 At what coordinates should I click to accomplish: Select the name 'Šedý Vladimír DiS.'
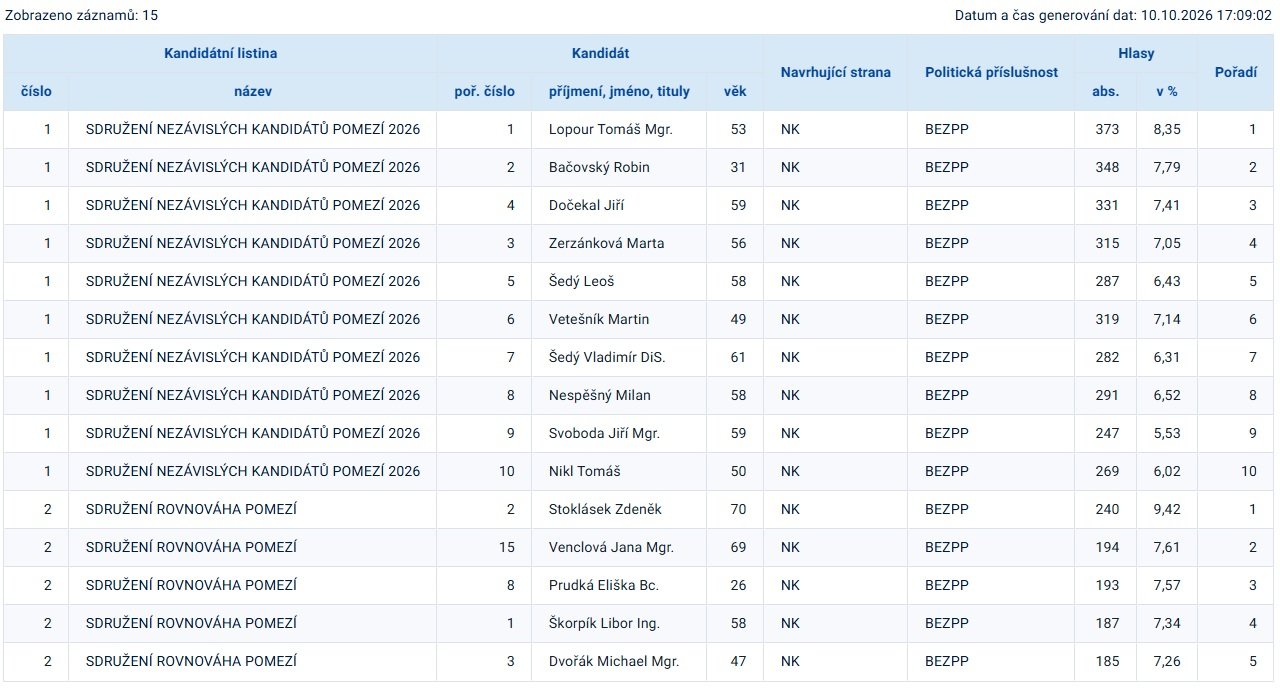pyautogui.click(x=607, y=357)
